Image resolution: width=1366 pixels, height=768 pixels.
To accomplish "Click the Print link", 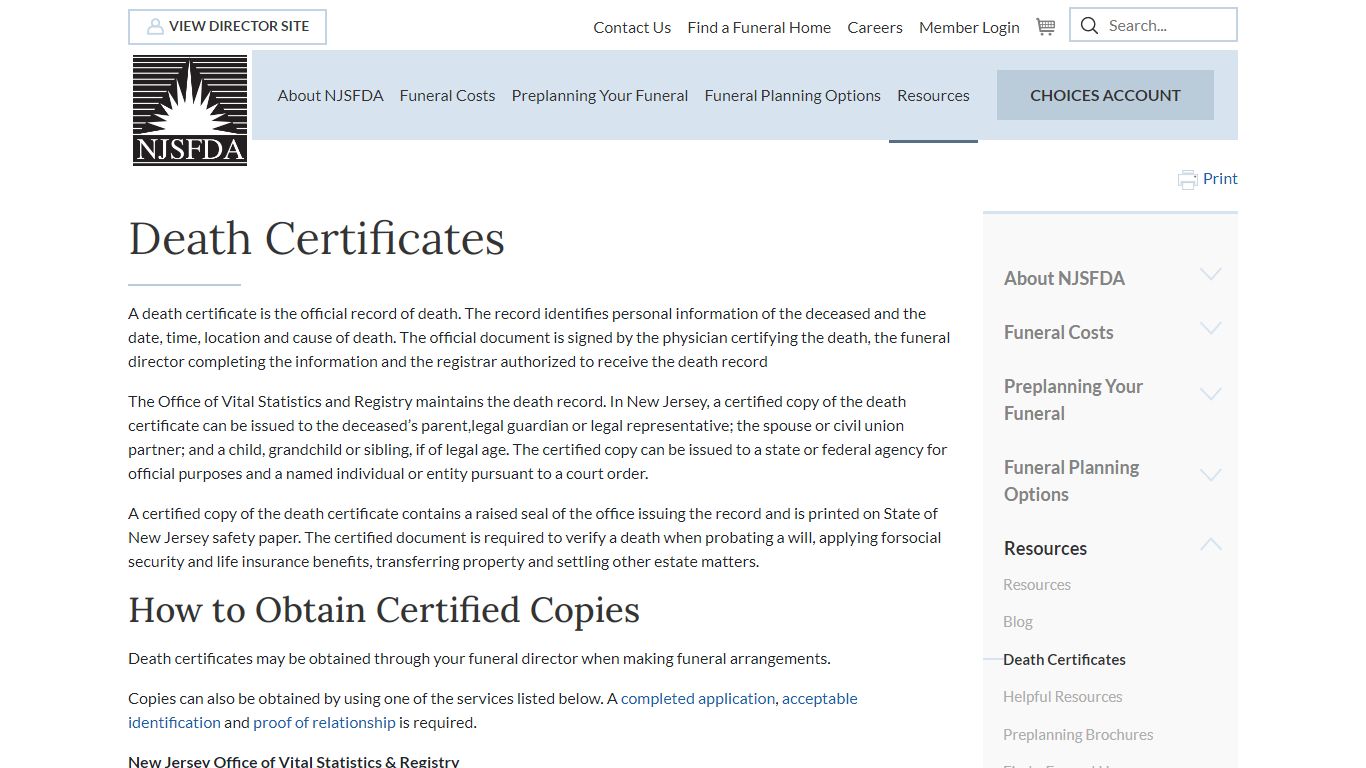I will [1220, 178].
